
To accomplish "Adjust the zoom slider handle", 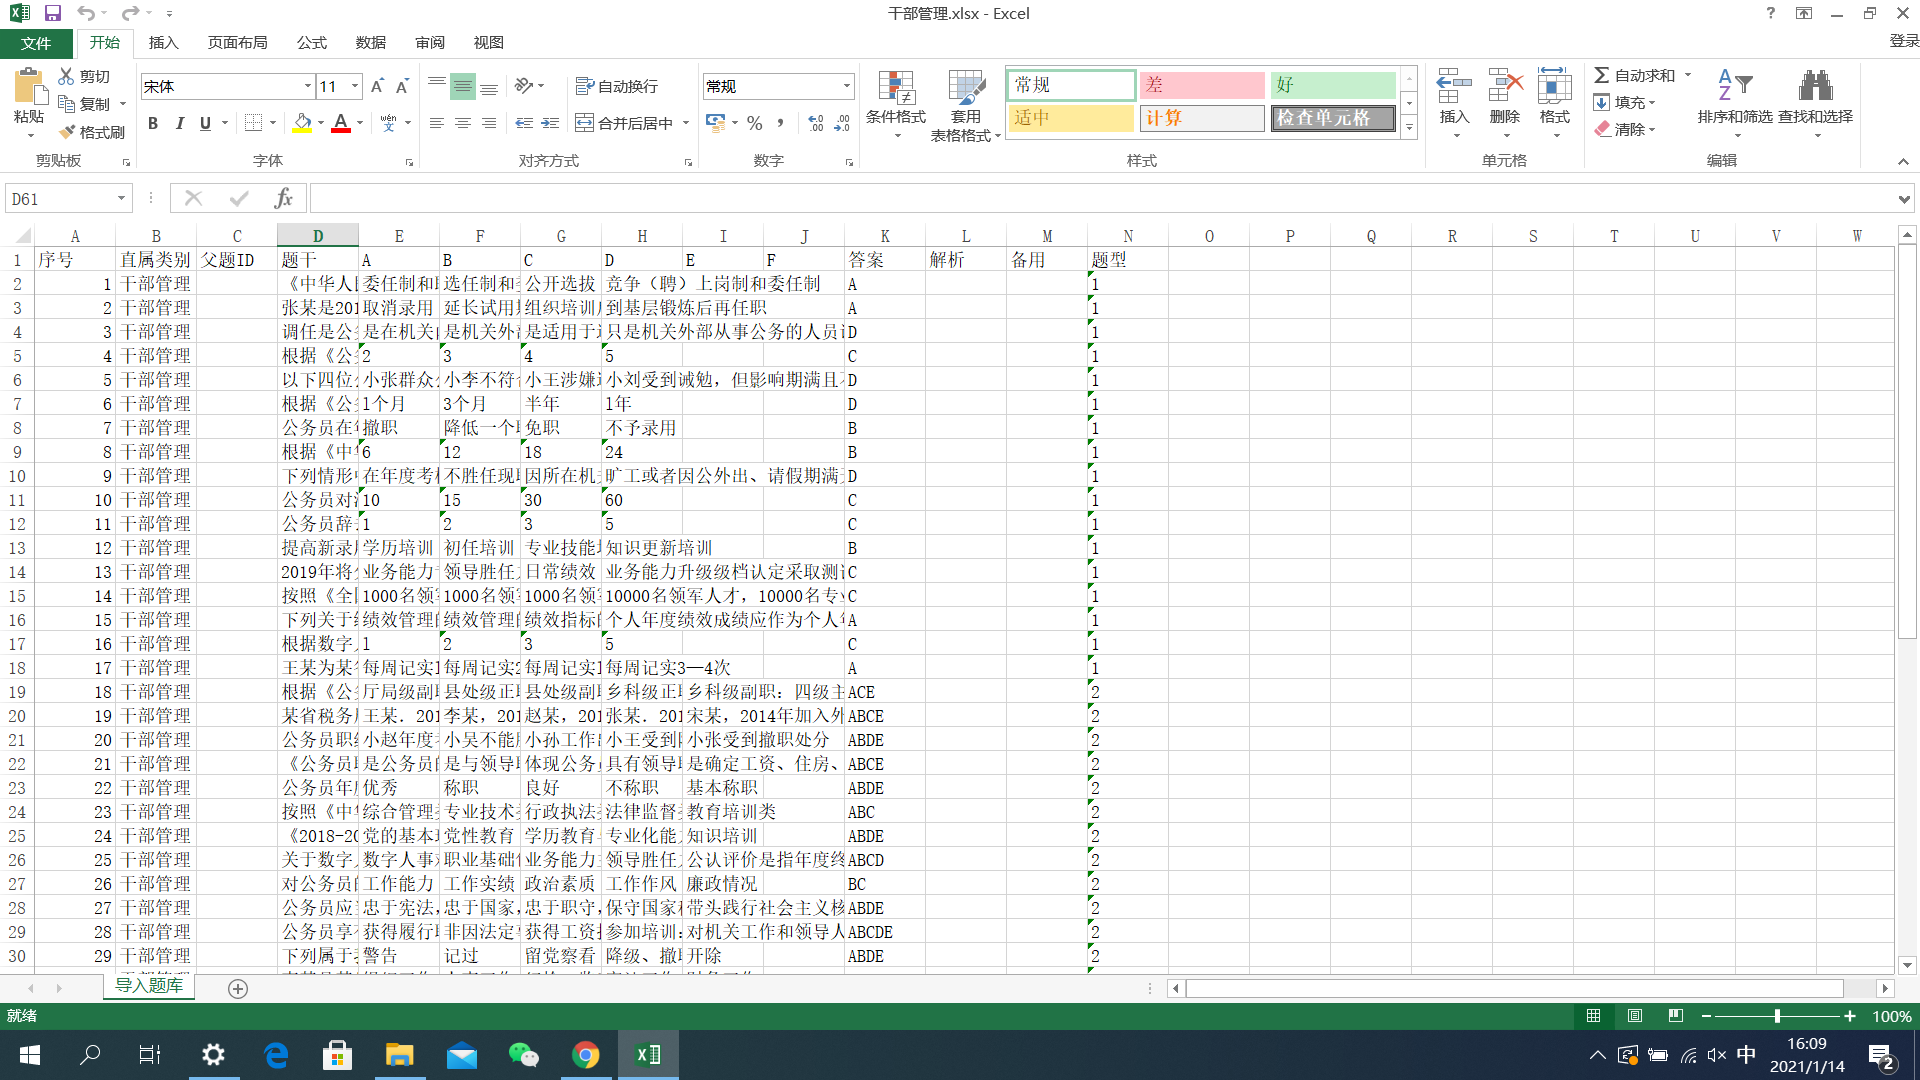I will click(1777, 1016).
